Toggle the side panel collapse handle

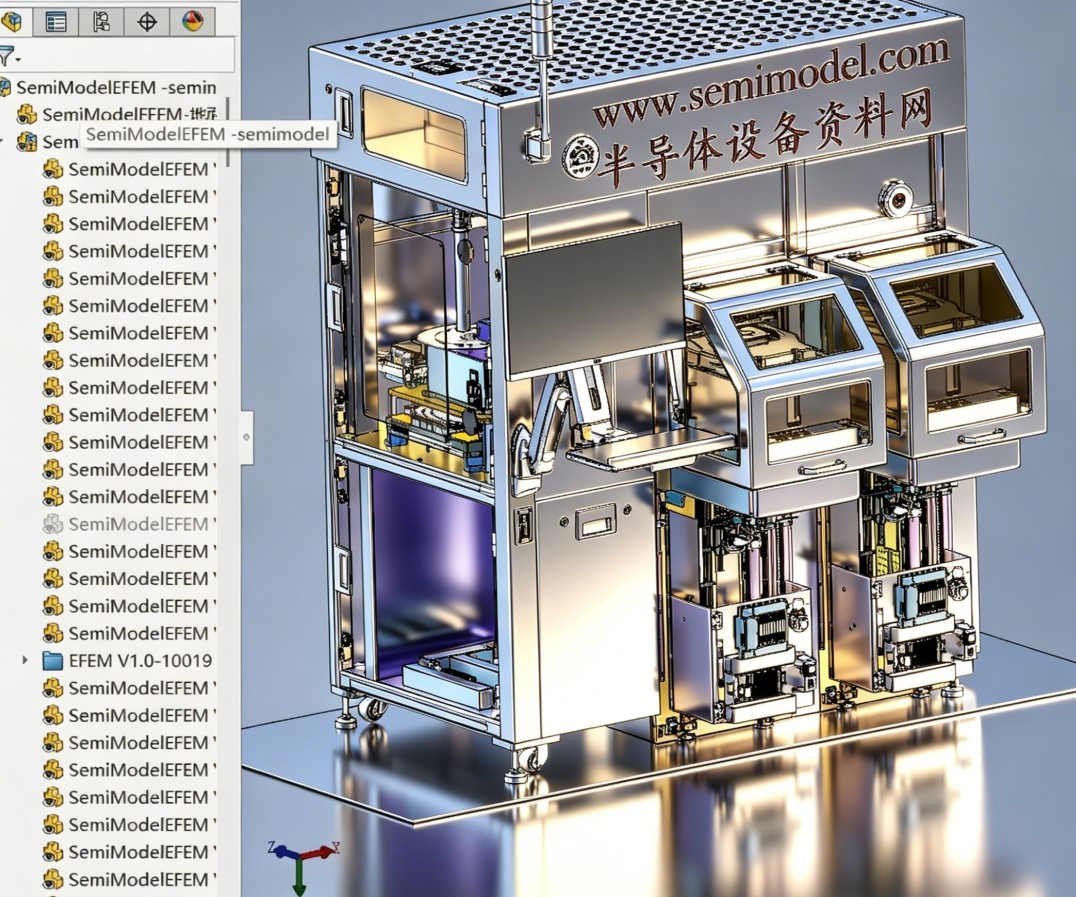[x=246, y=437]
